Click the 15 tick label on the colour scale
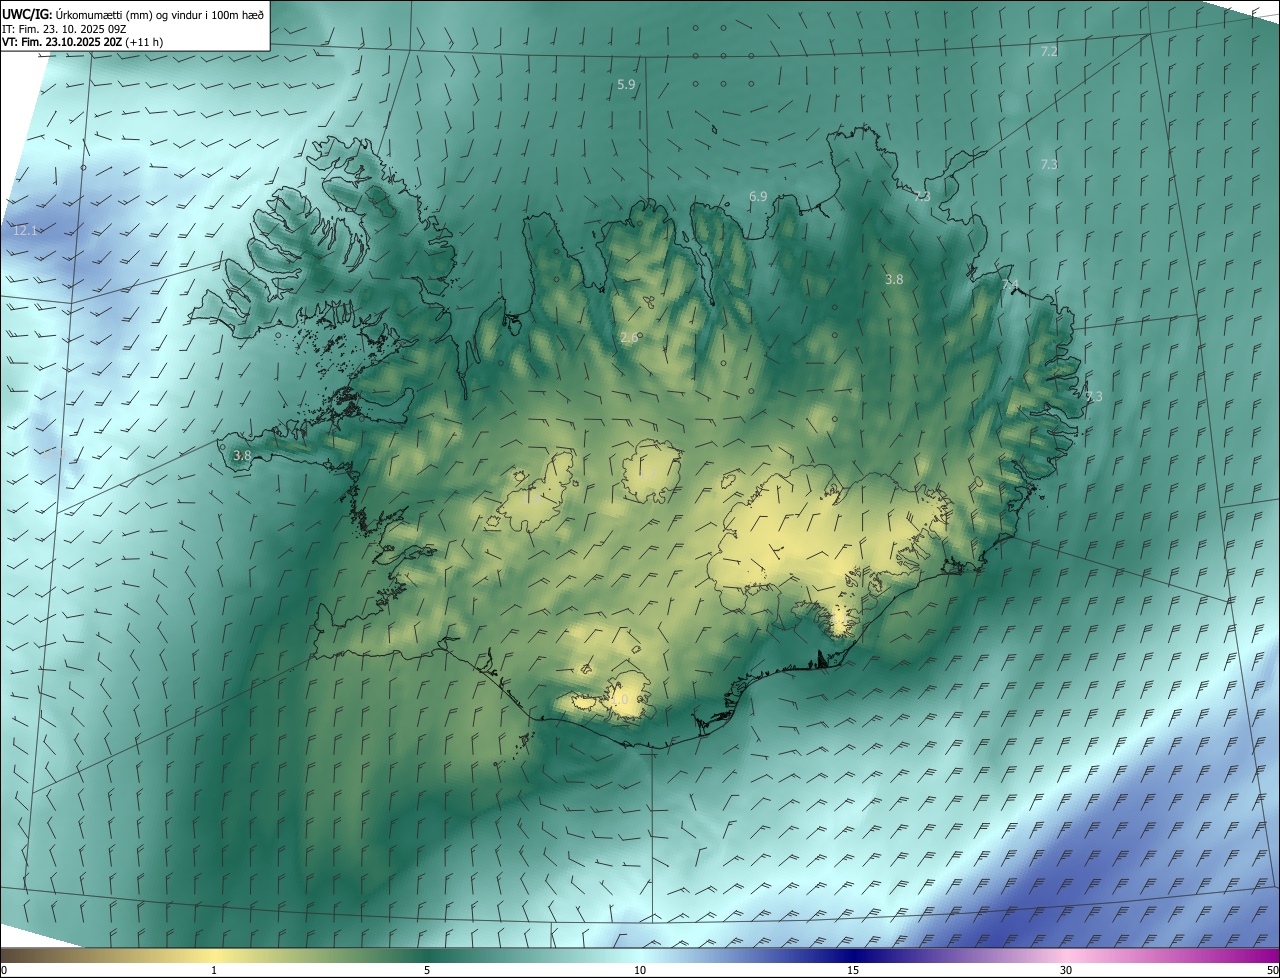The height and width of the screenshot is (978, 1280). 853,970
